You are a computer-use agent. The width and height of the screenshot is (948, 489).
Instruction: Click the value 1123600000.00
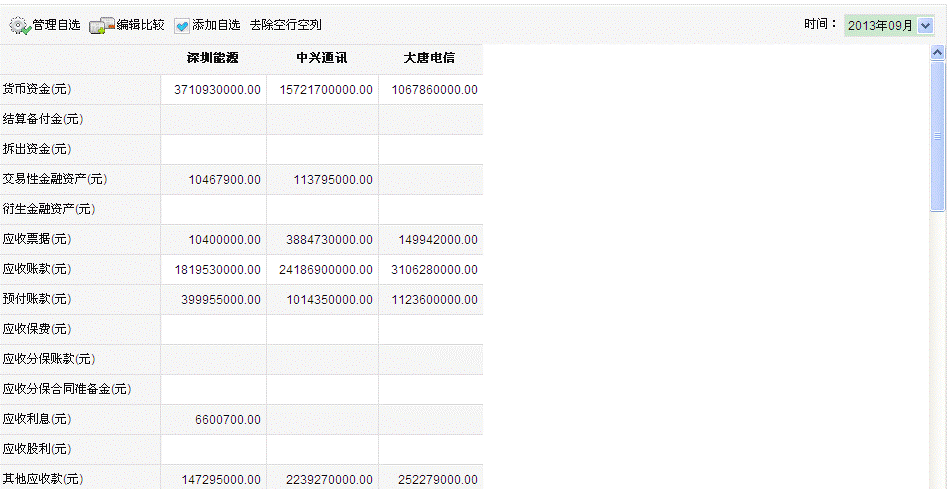coord(435,300)
